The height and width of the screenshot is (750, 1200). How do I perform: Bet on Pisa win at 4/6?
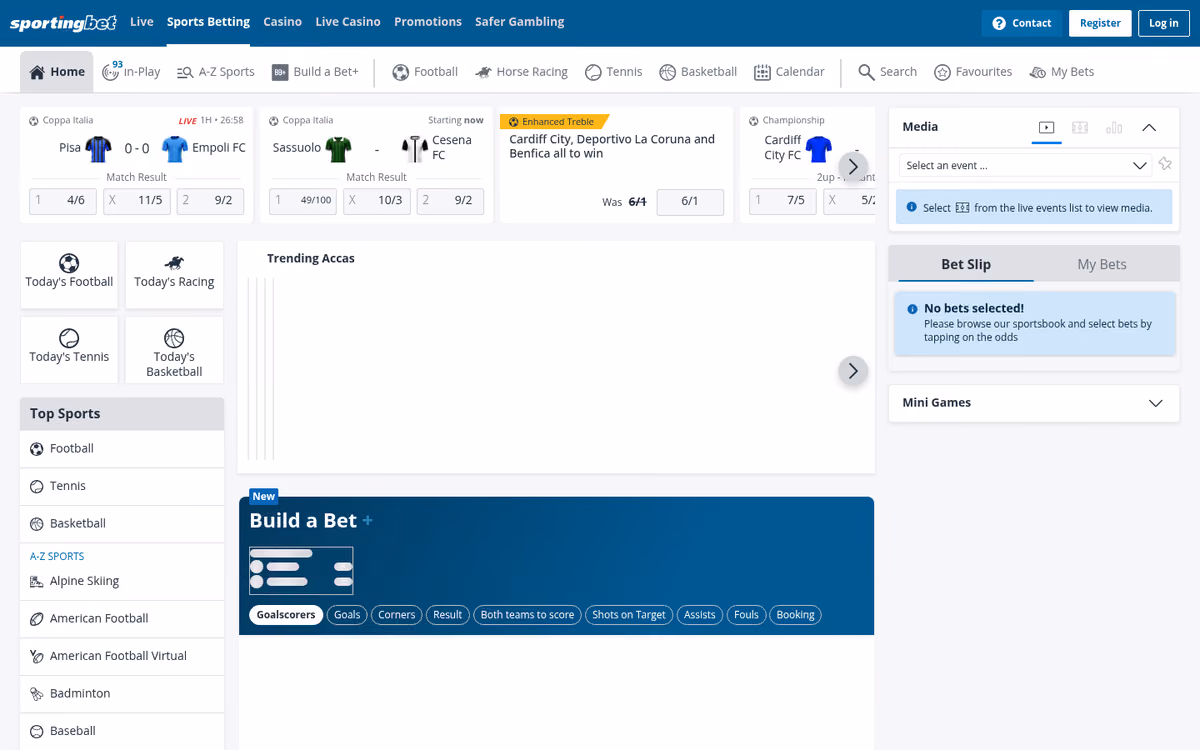point(63,201)
